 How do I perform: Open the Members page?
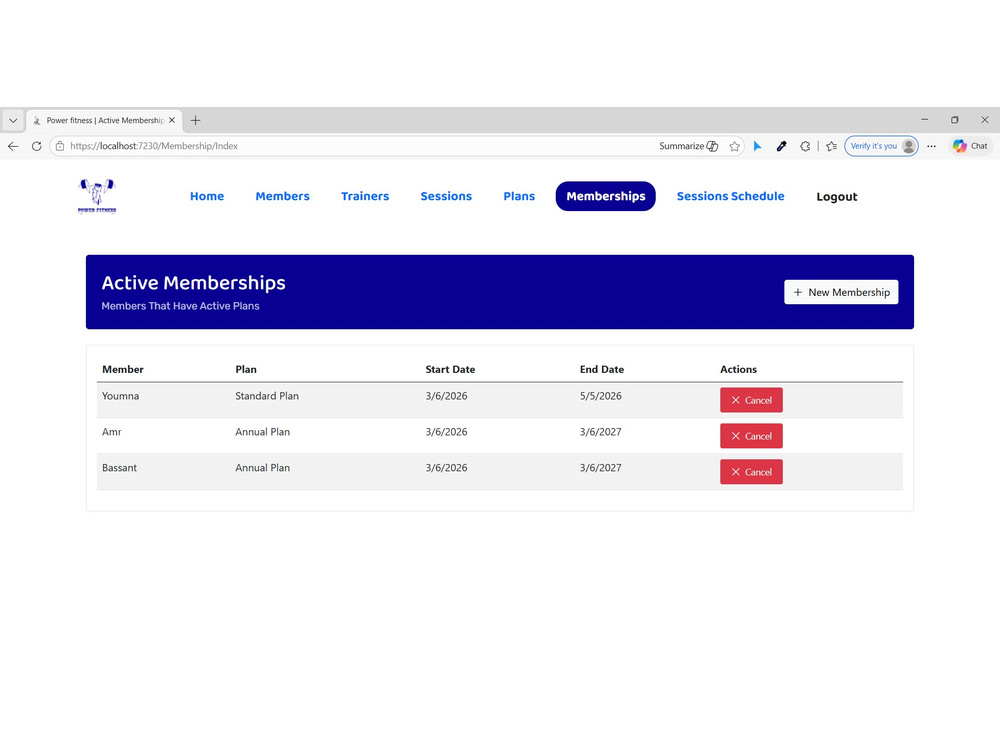pos(283,196)
